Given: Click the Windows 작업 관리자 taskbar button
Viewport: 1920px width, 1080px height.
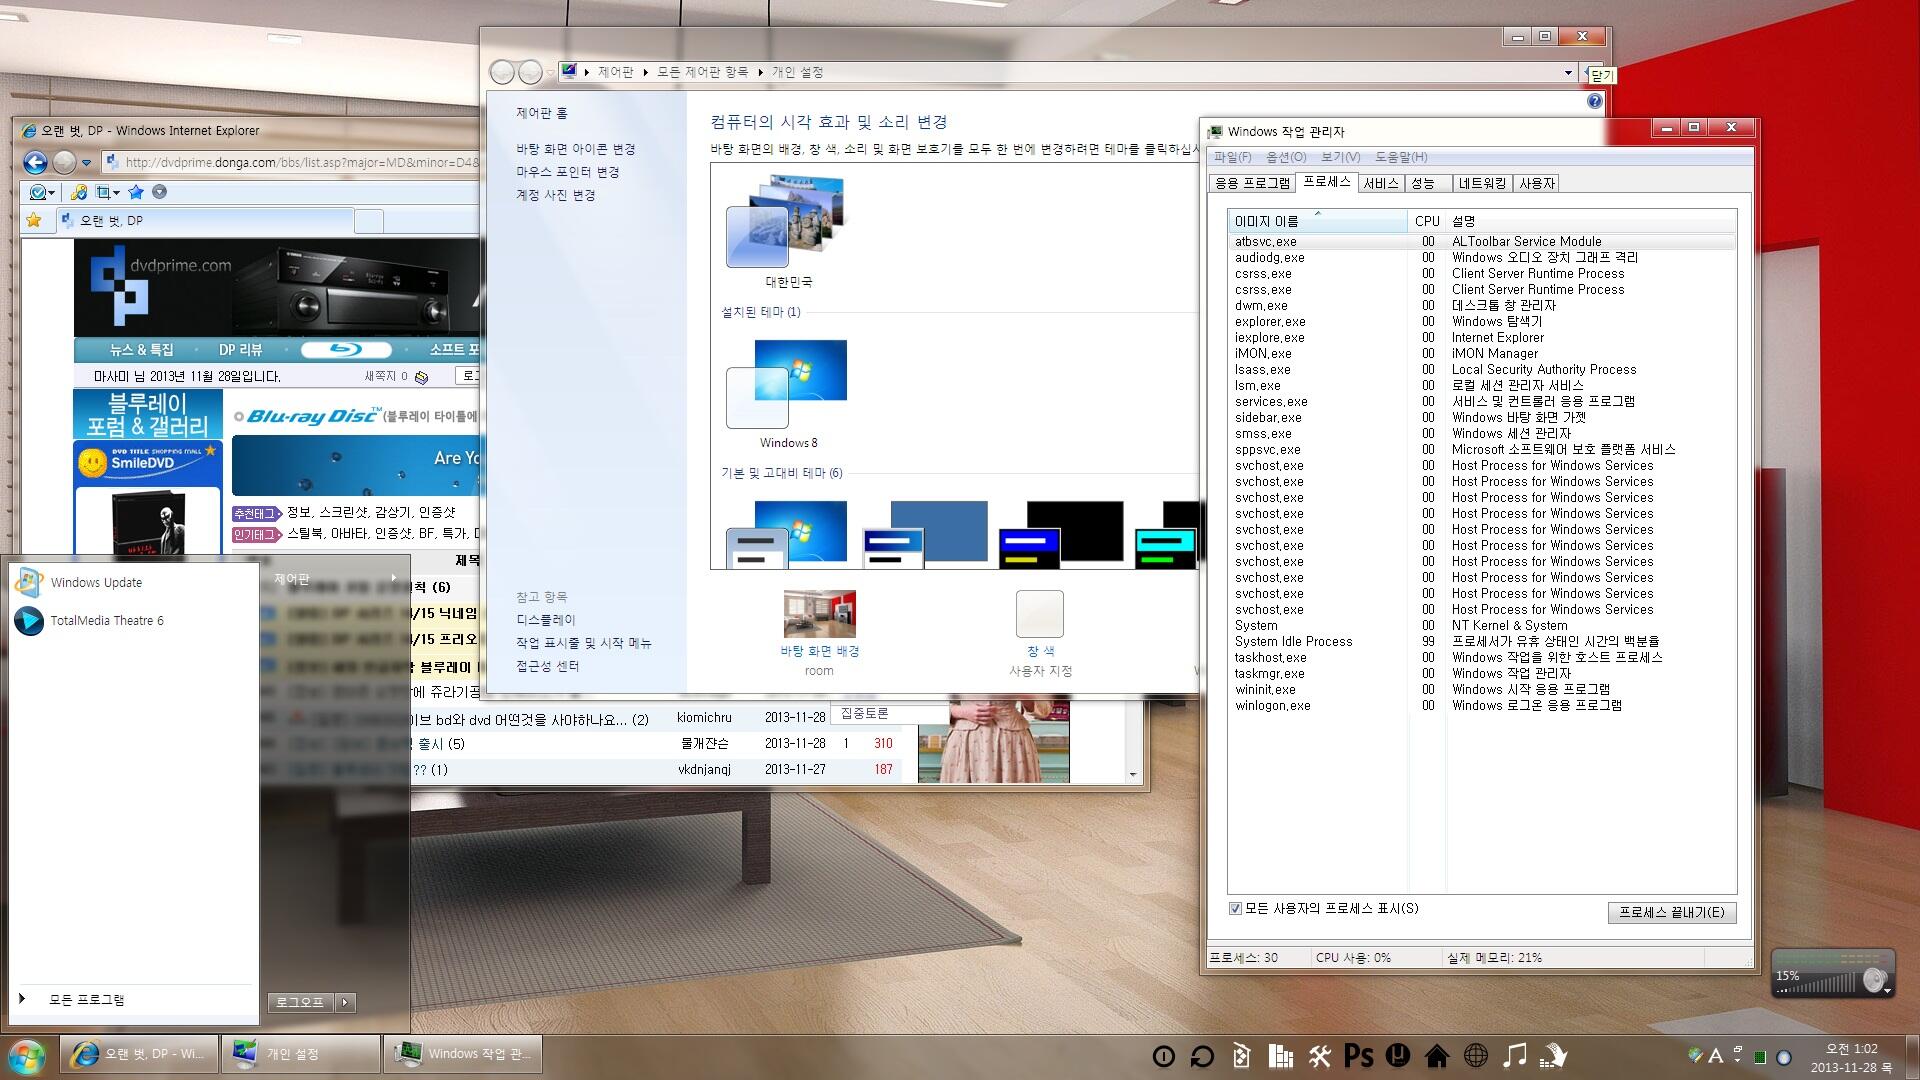Looking at the screenshot, I should click(462, 1054).
